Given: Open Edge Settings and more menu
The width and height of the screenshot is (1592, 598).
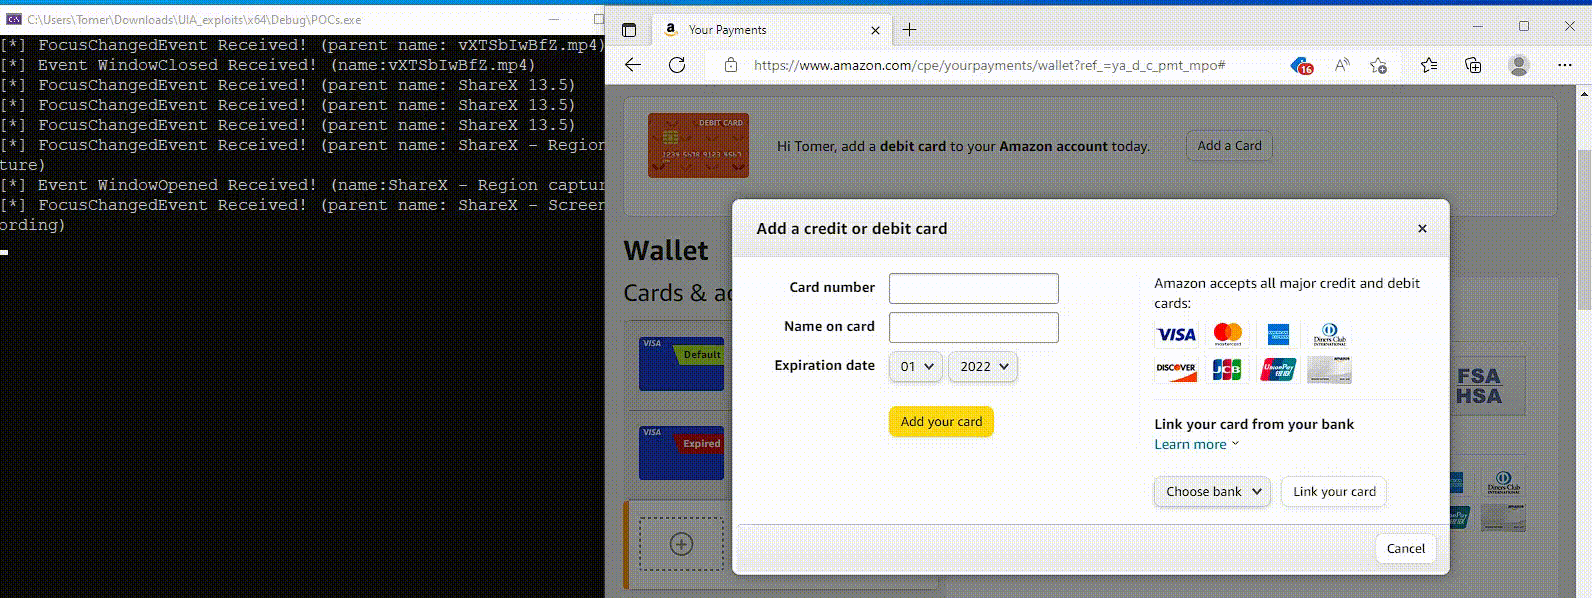Looking at the screenshot, I should 1565,65.
